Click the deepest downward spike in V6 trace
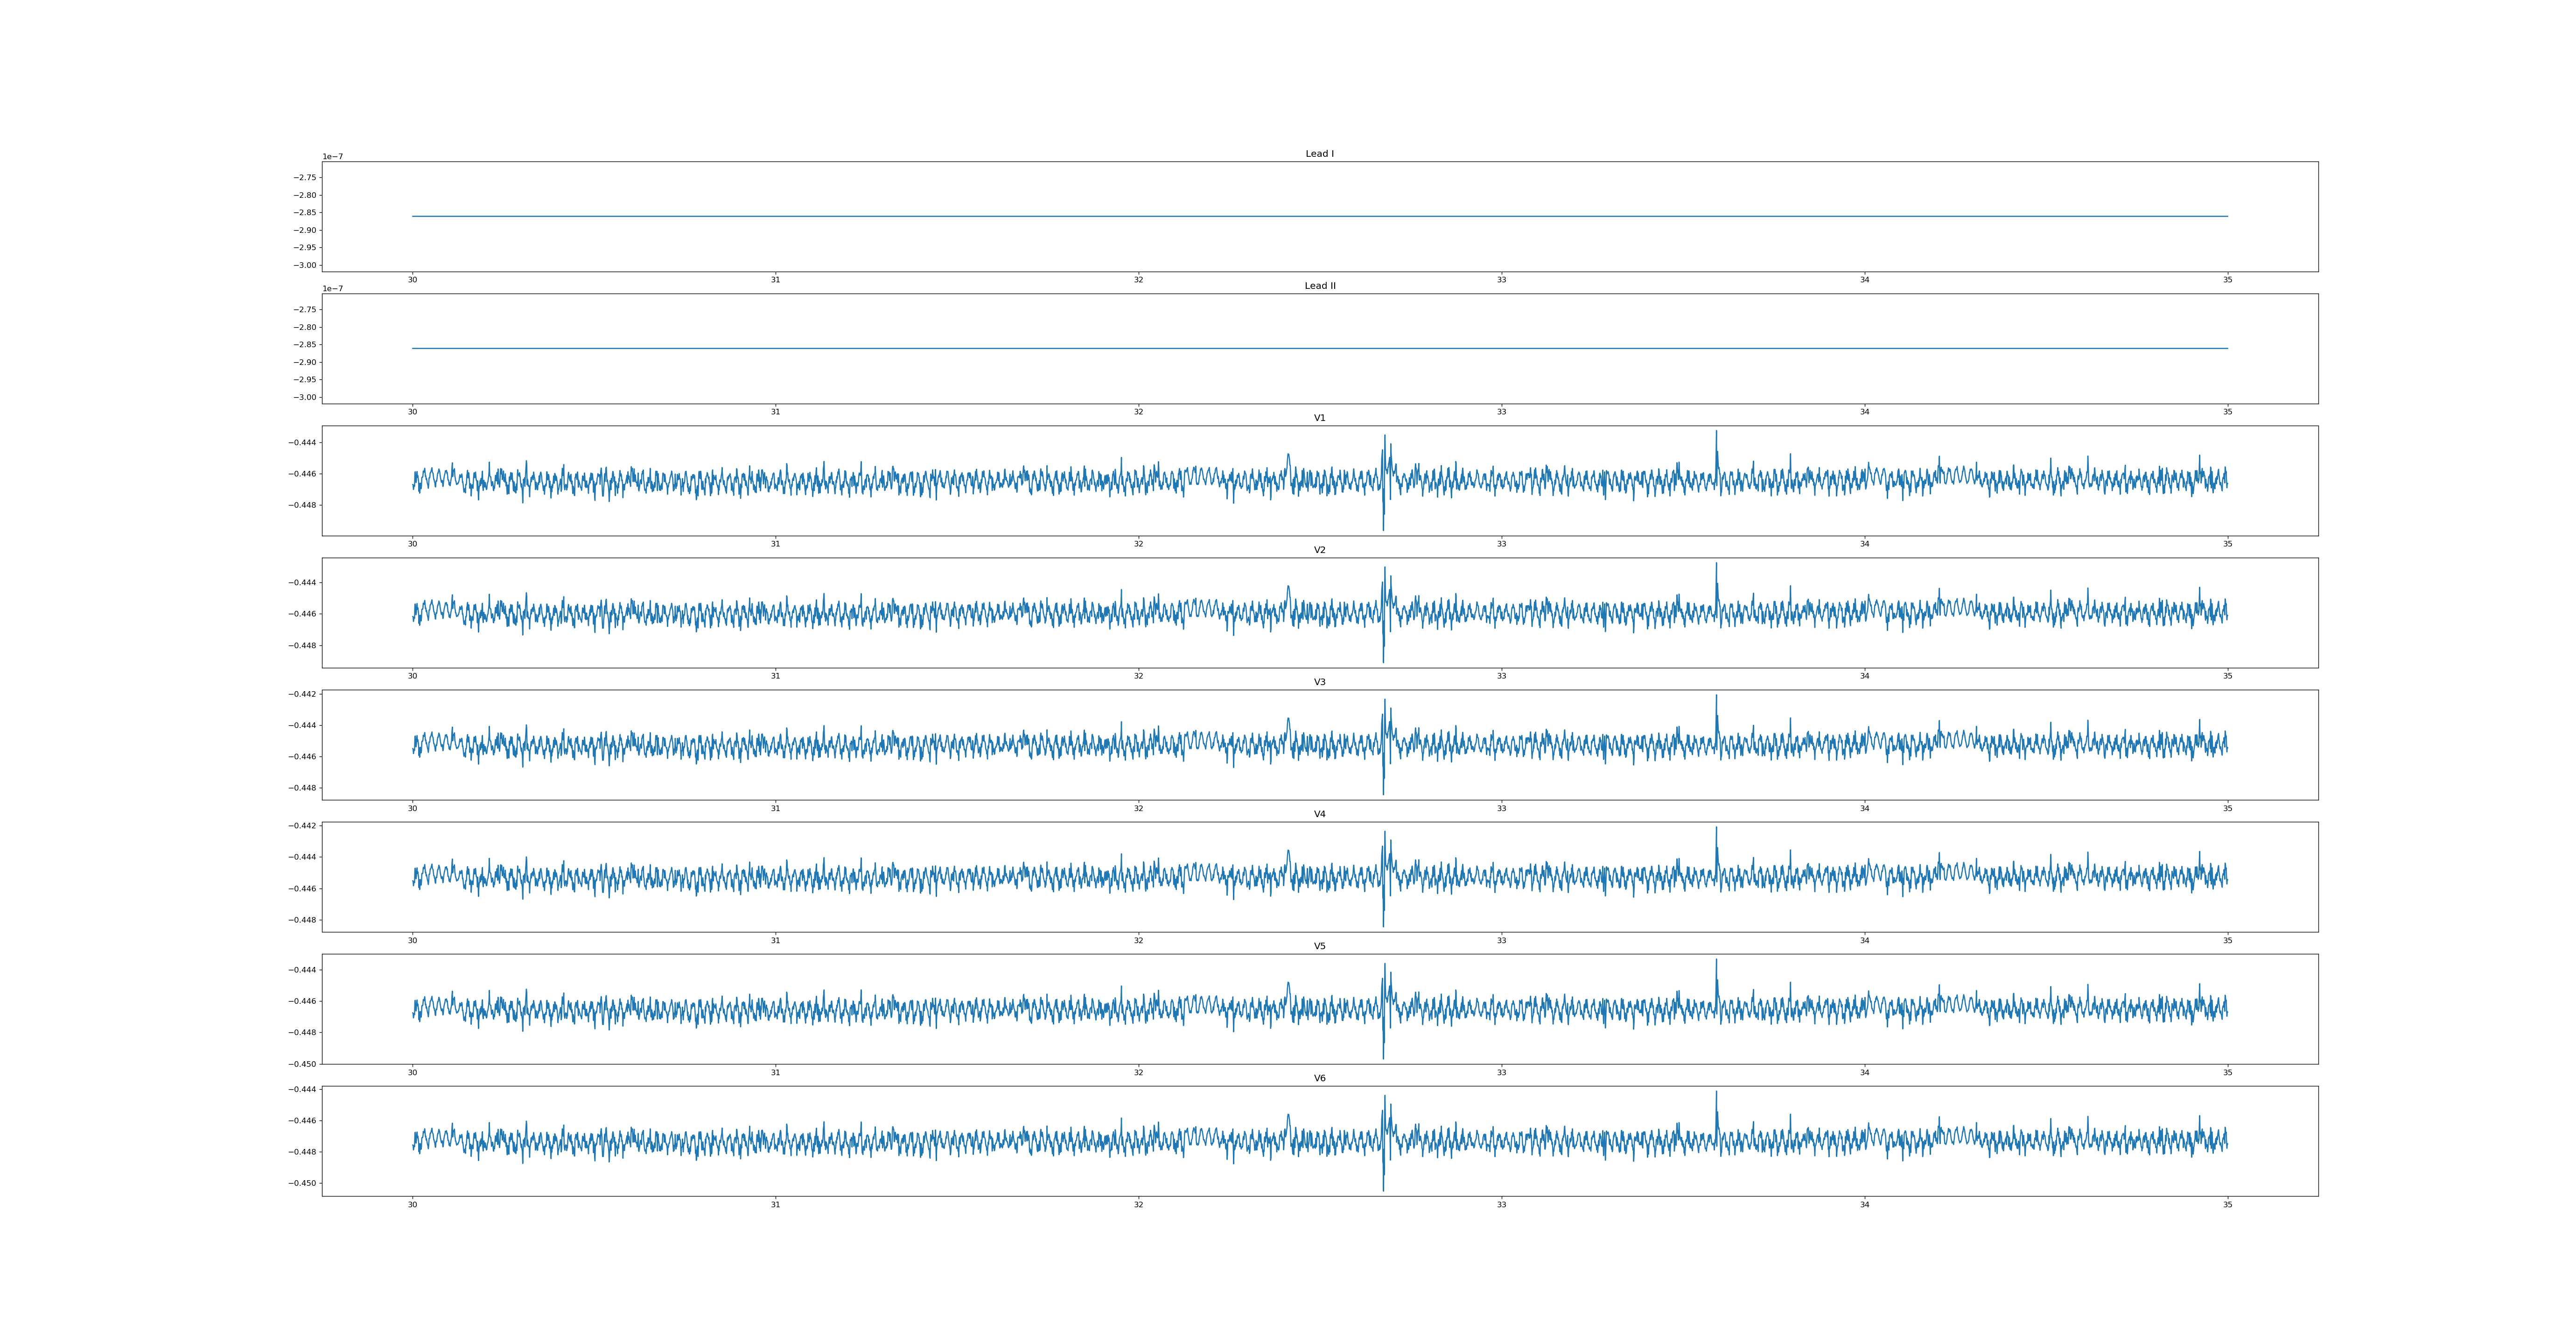The height and width of the screenshot is (1344, 2576). tap(1383, 1187)
